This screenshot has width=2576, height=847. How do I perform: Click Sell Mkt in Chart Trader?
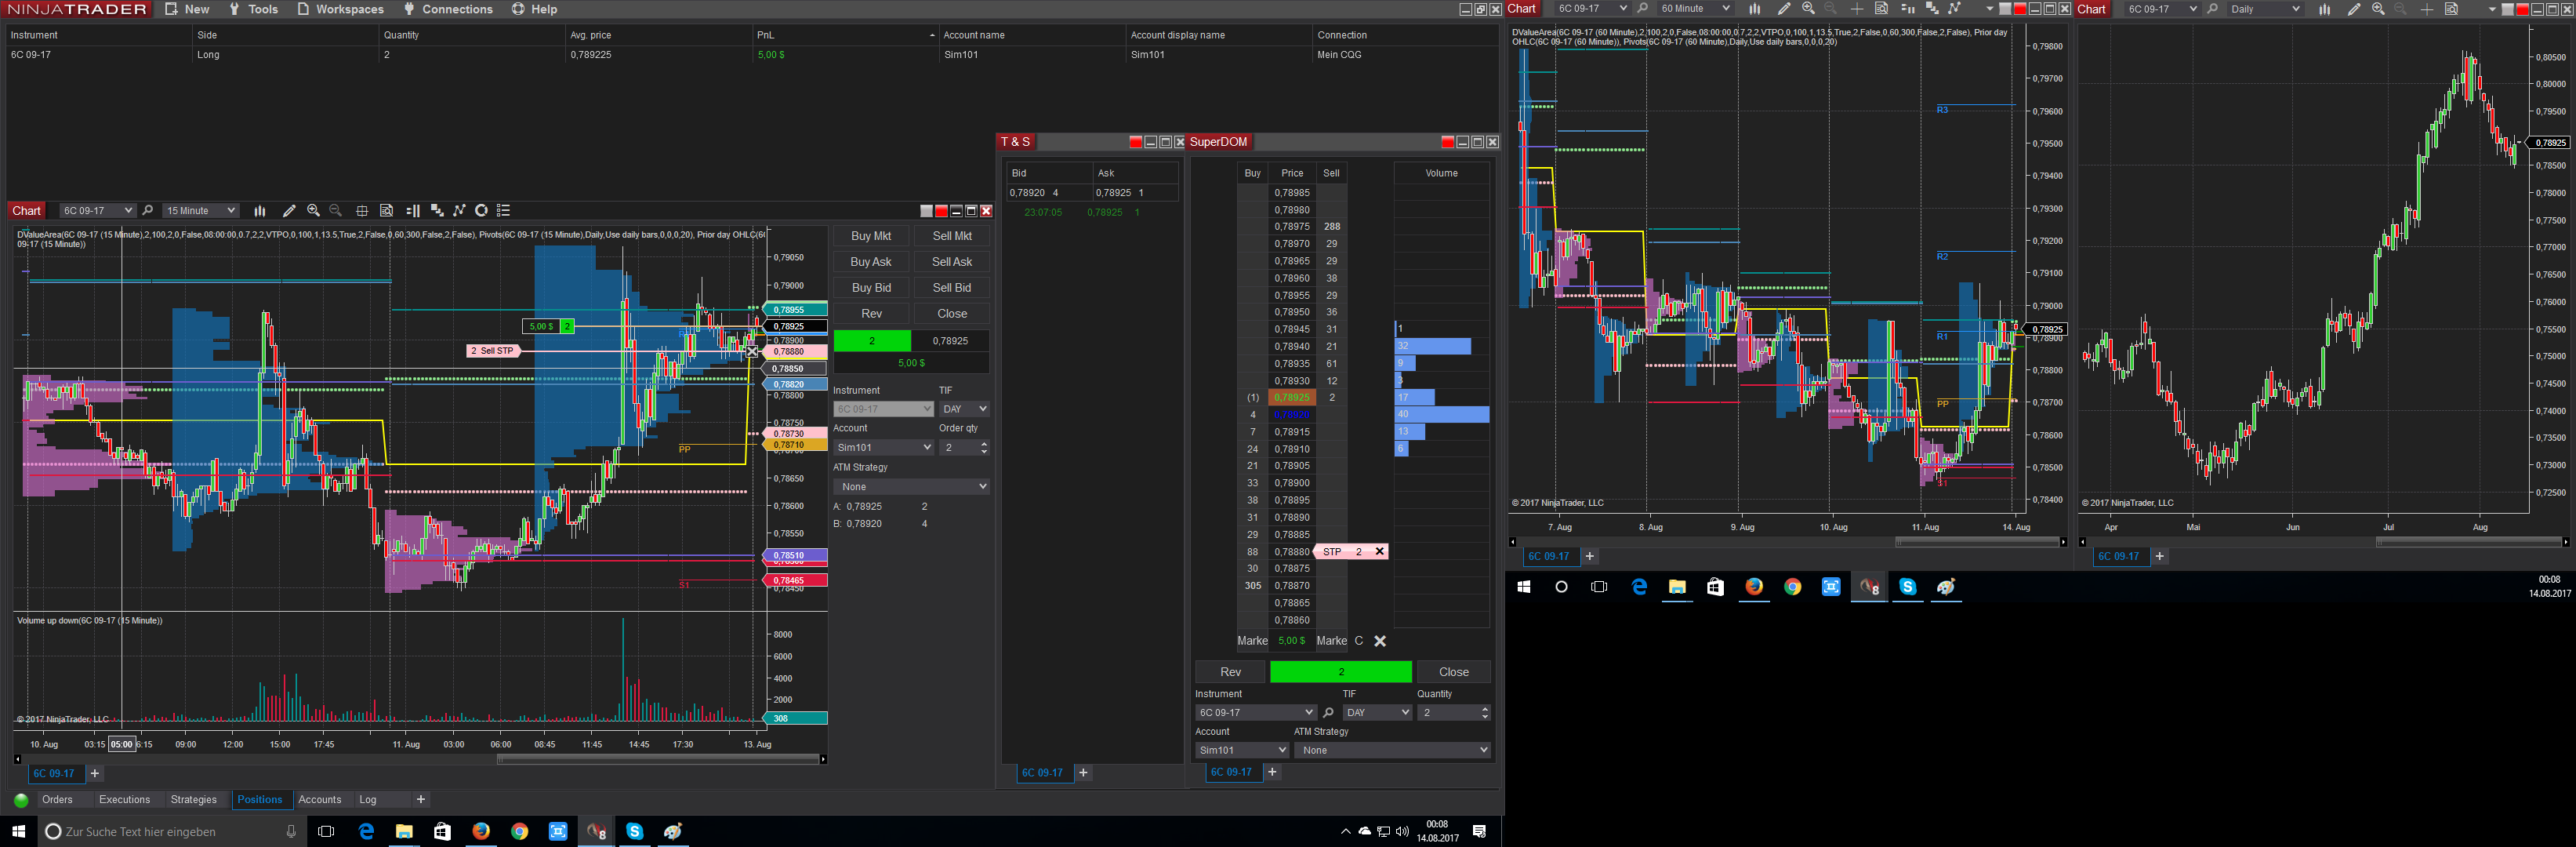[x=952, y=236]
